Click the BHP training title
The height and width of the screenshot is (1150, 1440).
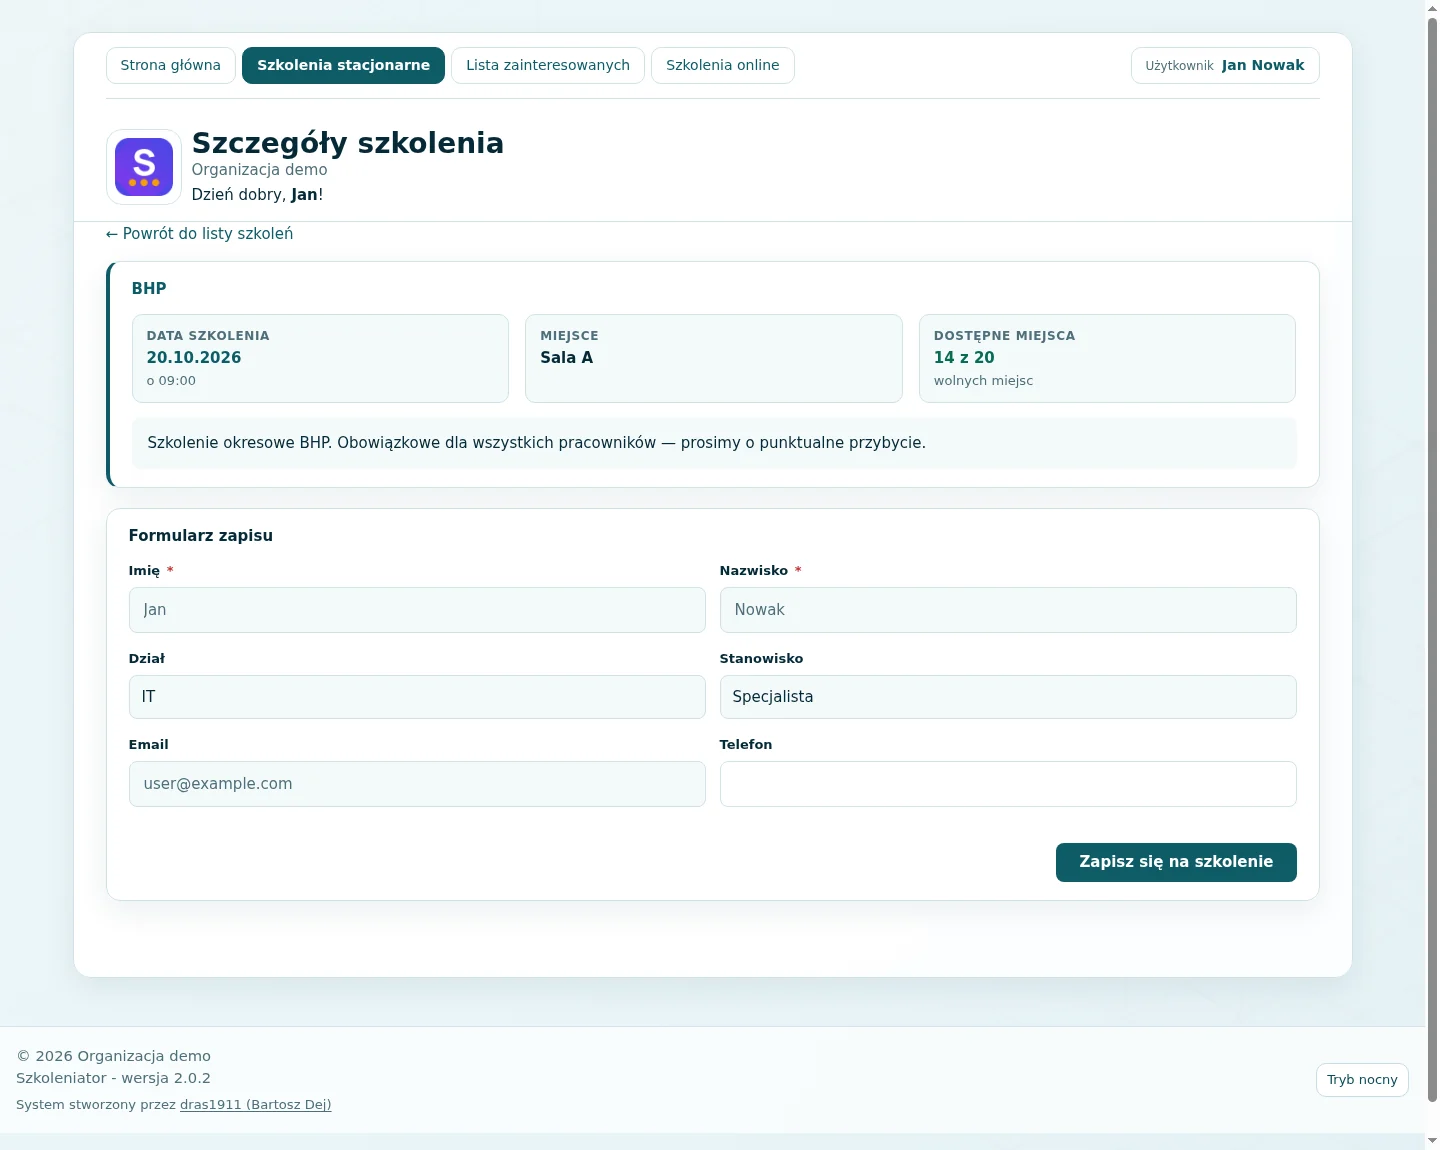(149, 288)
